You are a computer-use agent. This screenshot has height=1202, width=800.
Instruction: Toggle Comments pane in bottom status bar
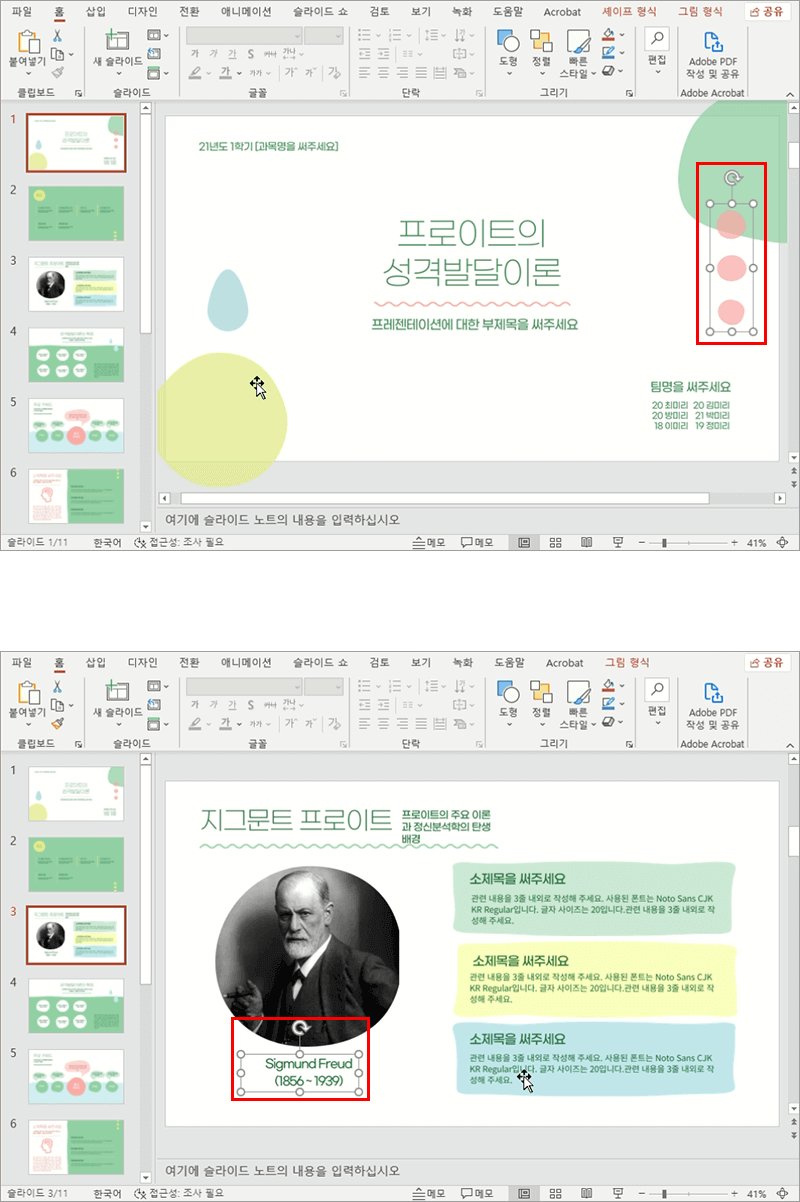(477, 1193)
